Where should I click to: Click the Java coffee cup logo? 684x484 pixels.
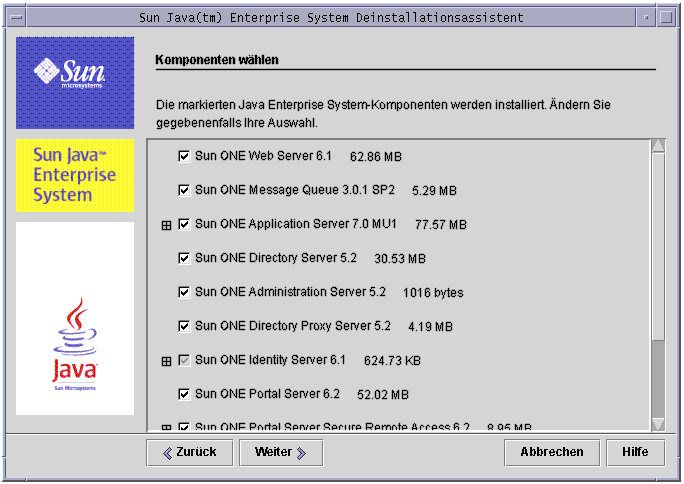pos(75,344)
